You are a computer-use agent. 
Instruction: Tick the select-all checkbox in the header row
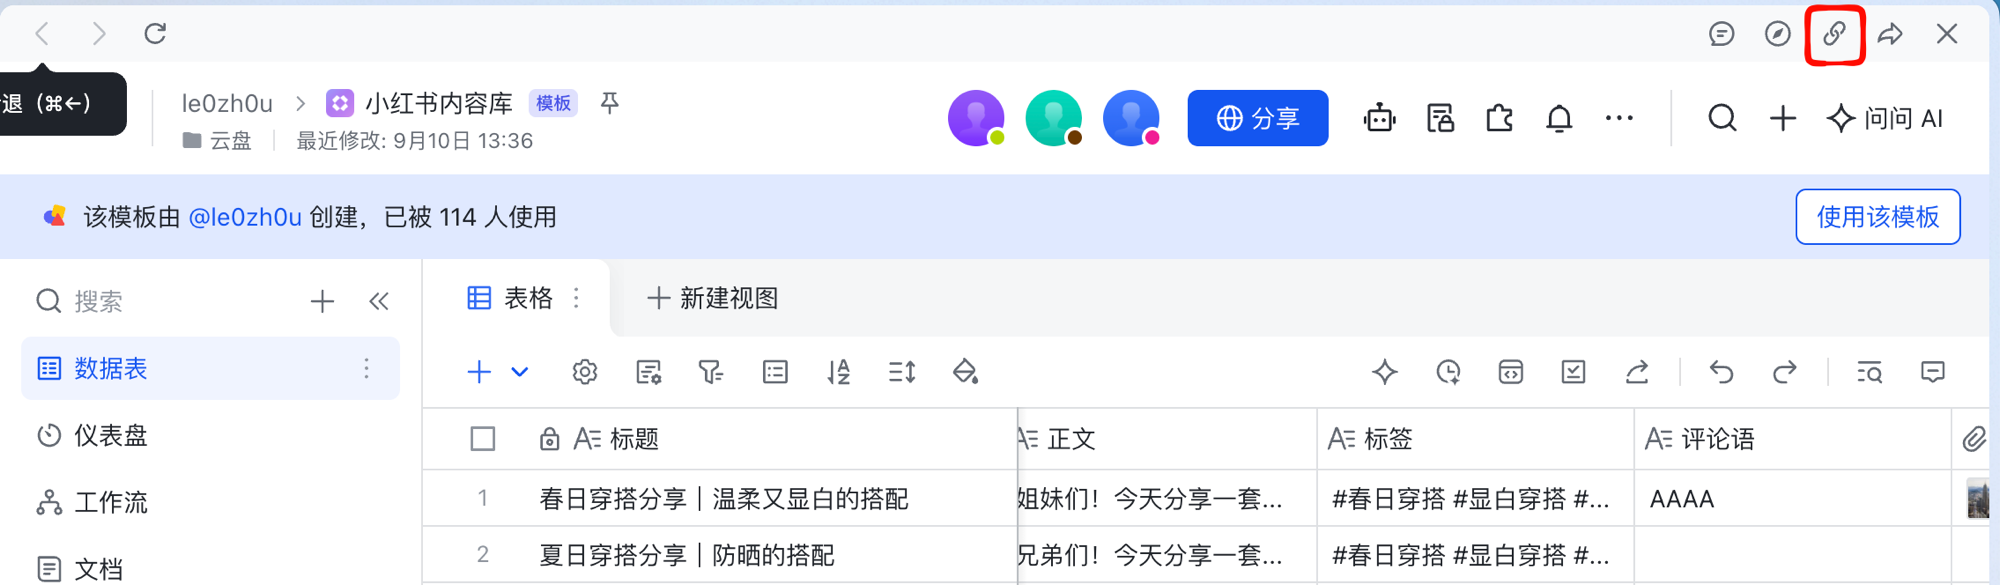coord(483,439)
